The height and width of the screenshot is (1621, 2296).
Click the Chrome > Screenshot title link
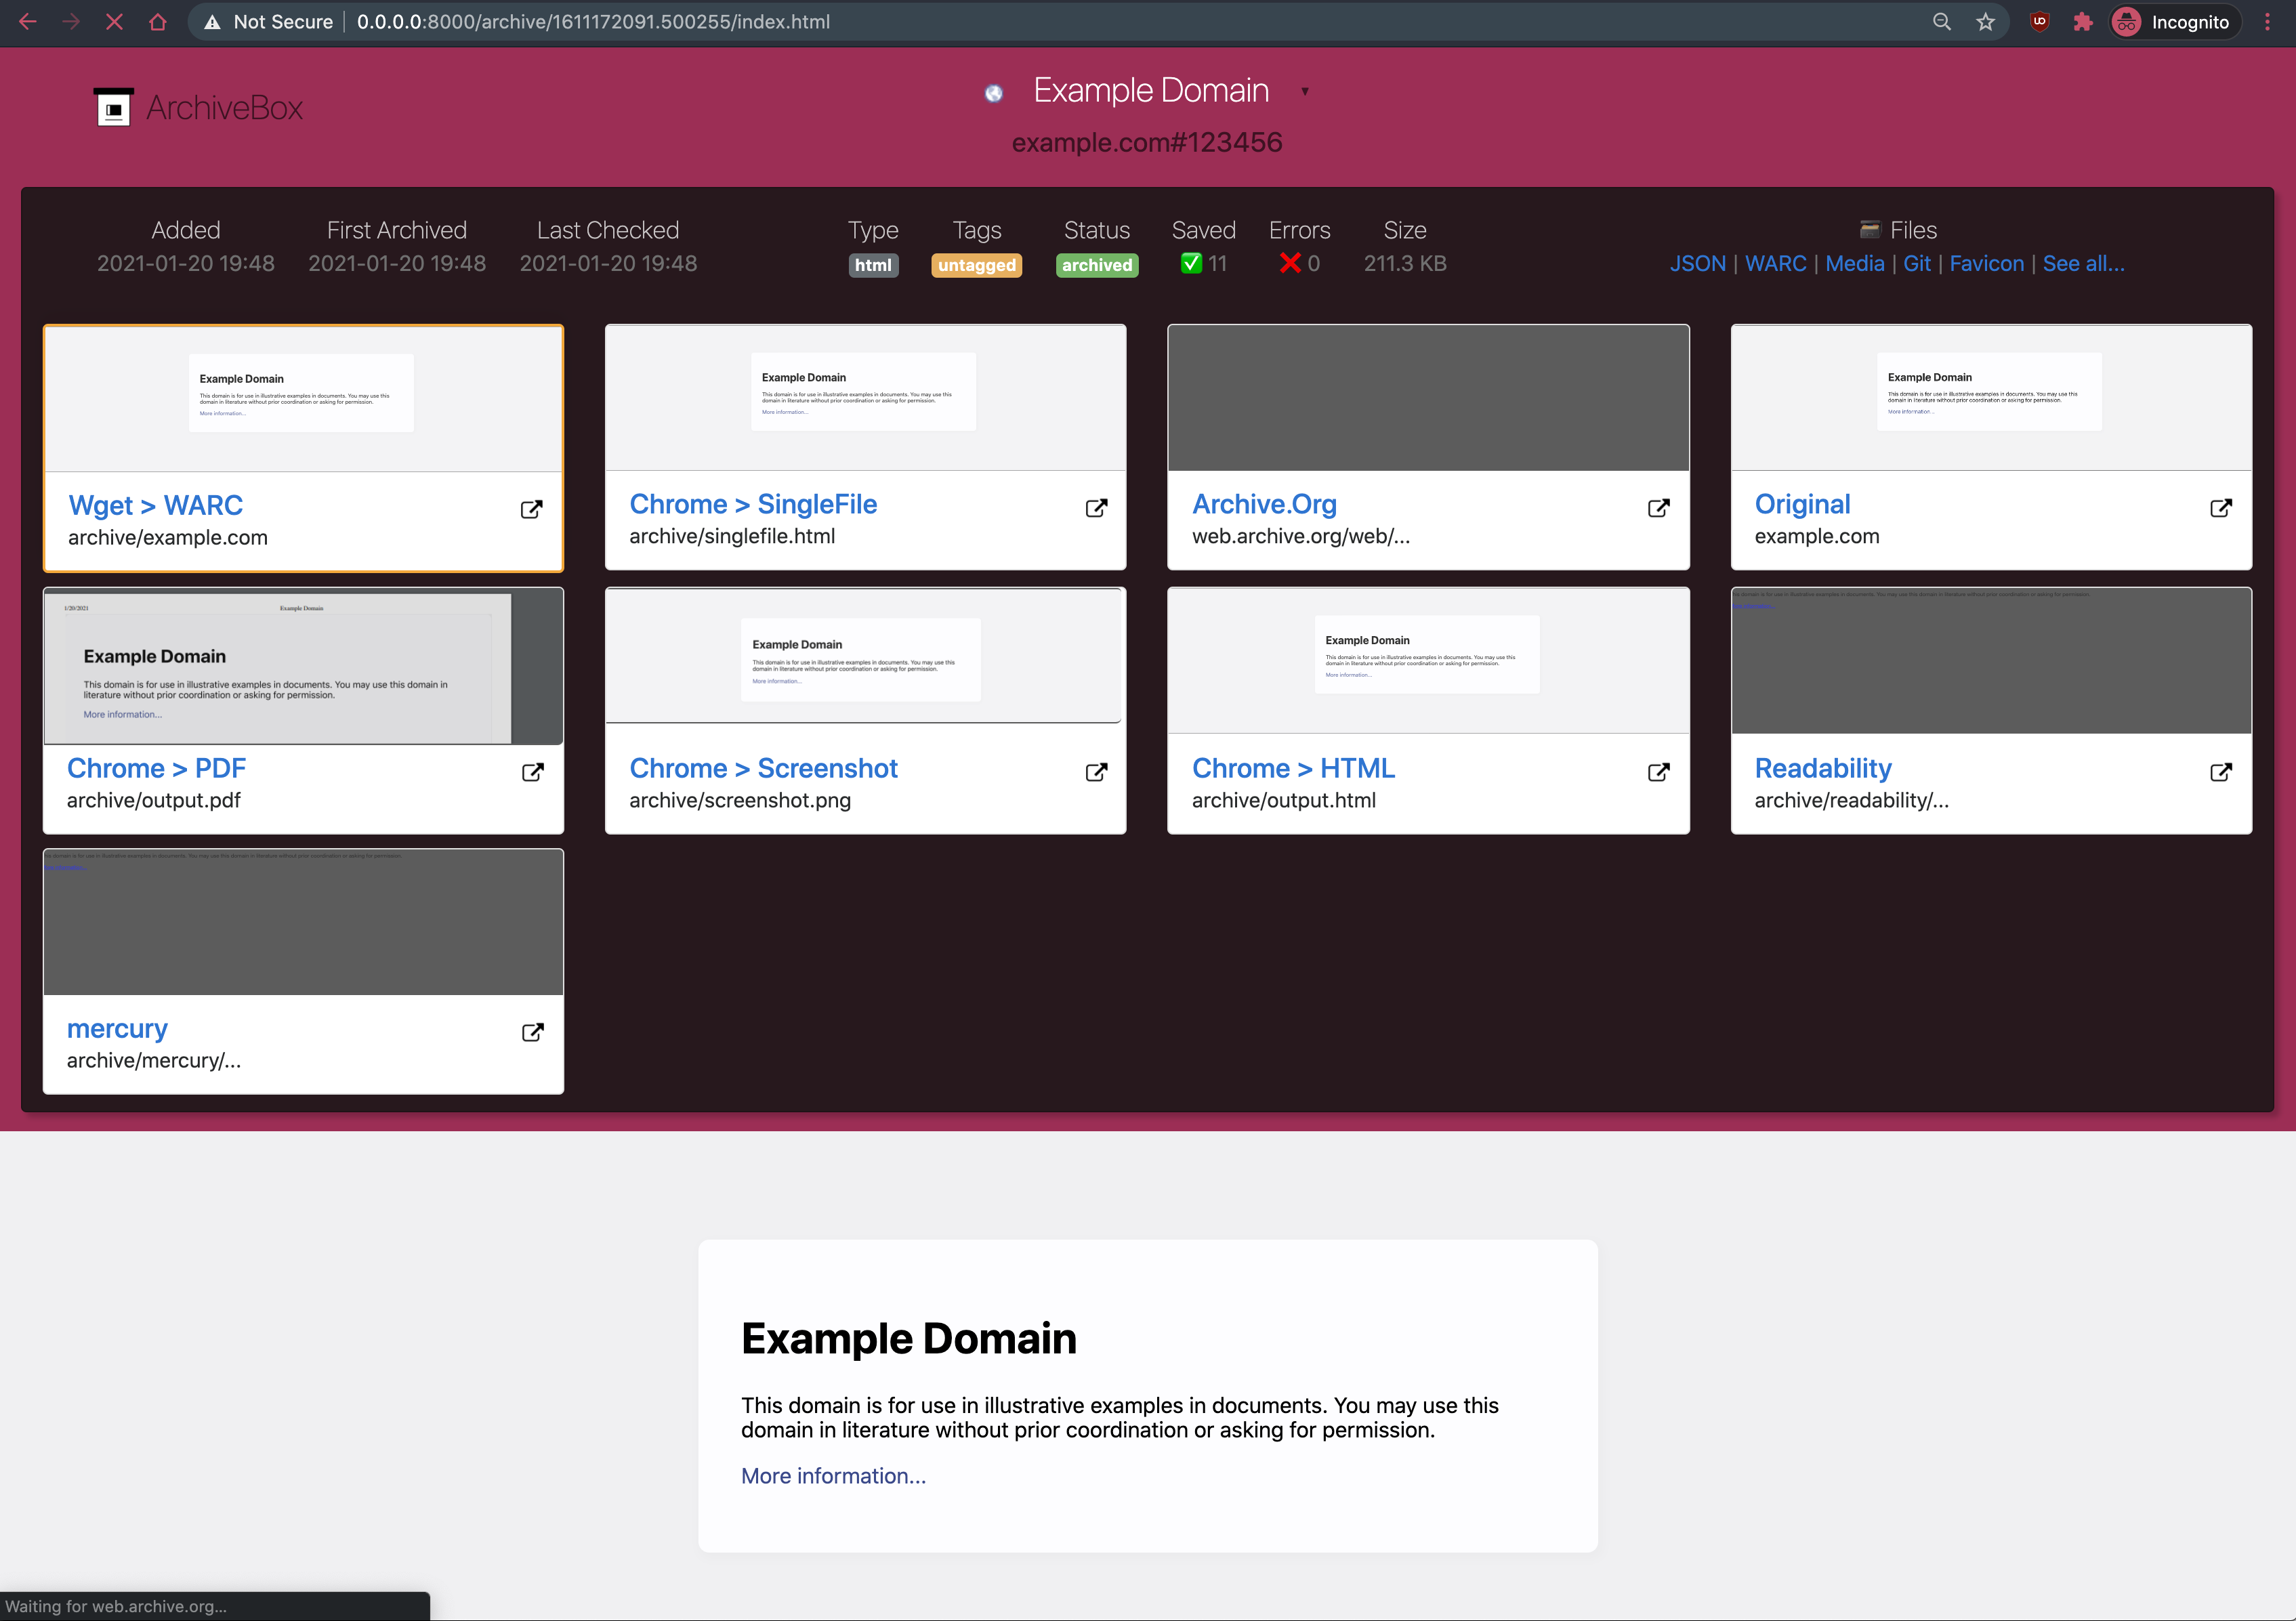coord(763,768)
